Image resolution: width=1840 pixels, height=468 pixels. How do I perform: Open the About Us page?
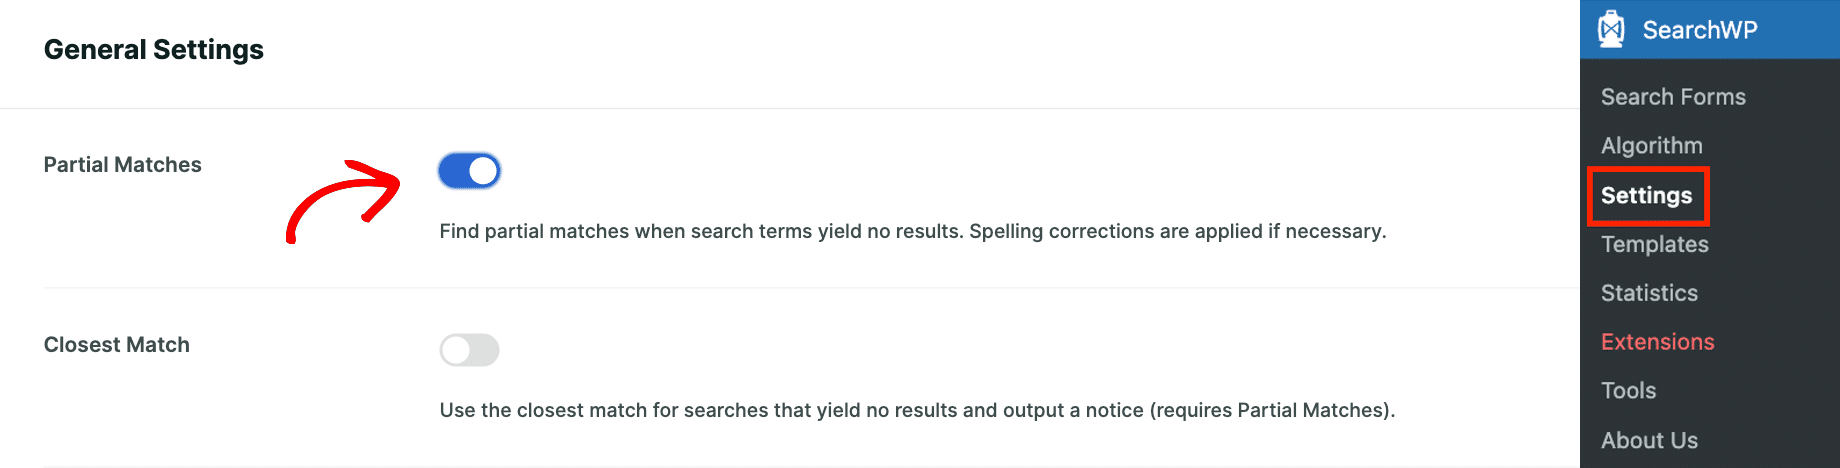tap(1649, 440)
